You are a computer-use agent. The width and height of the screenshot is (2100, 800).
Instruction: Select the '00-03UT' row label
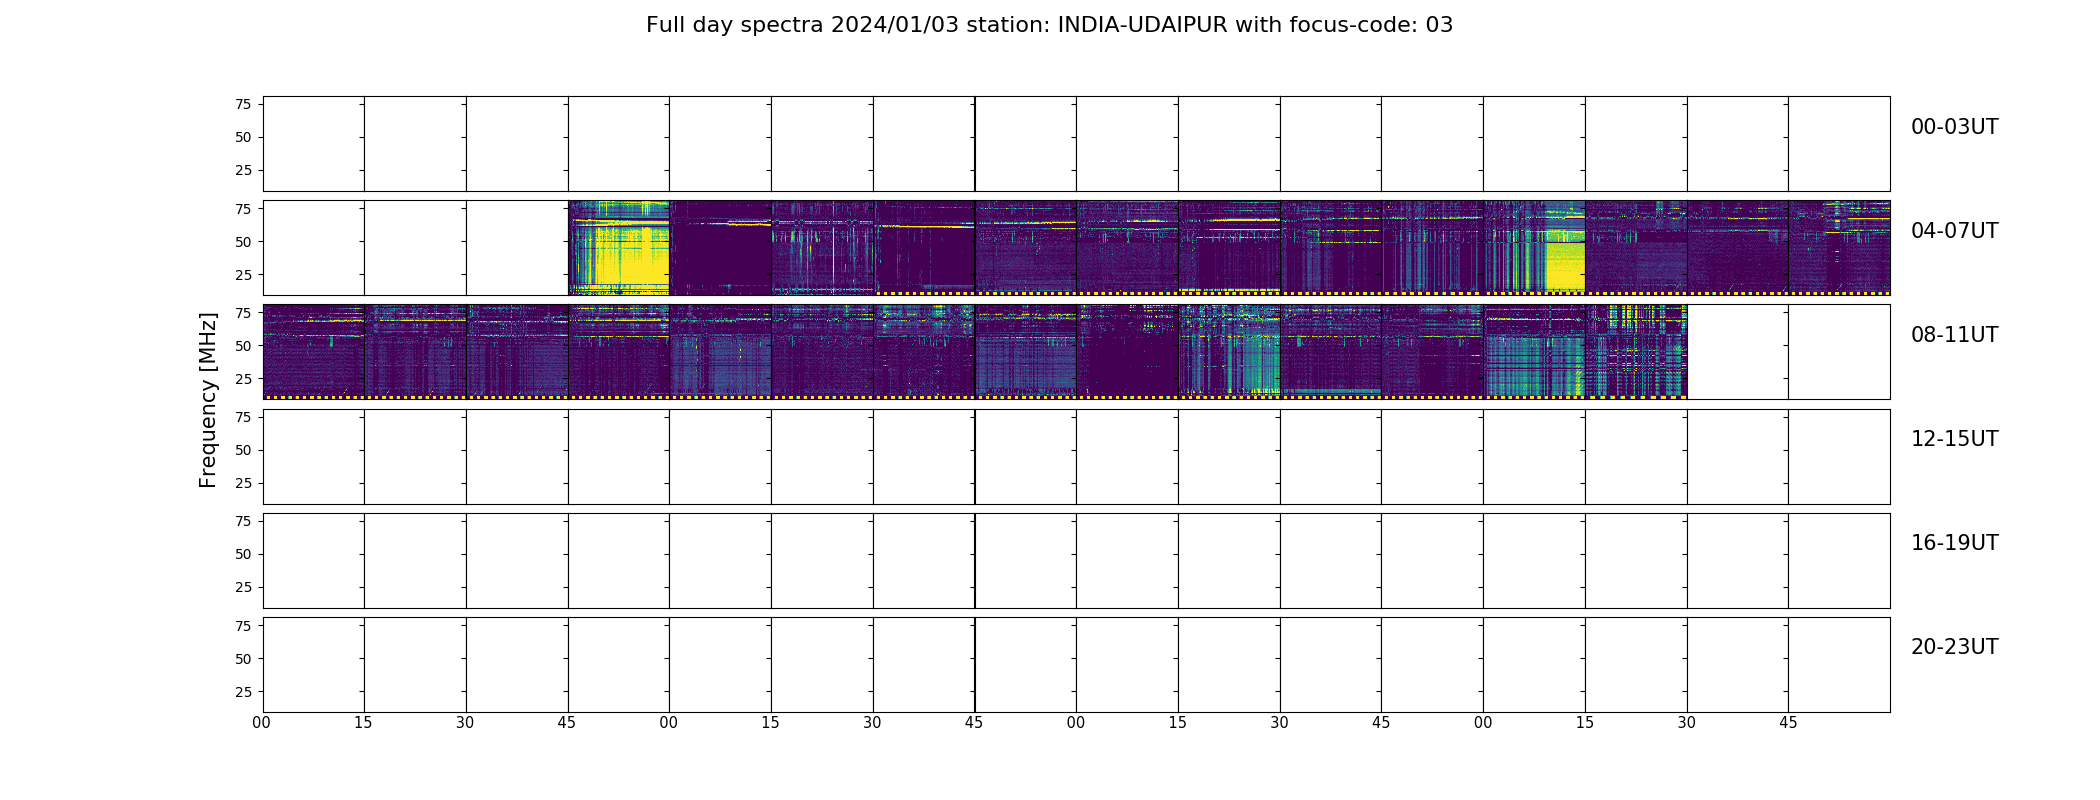coord(1954,127)
